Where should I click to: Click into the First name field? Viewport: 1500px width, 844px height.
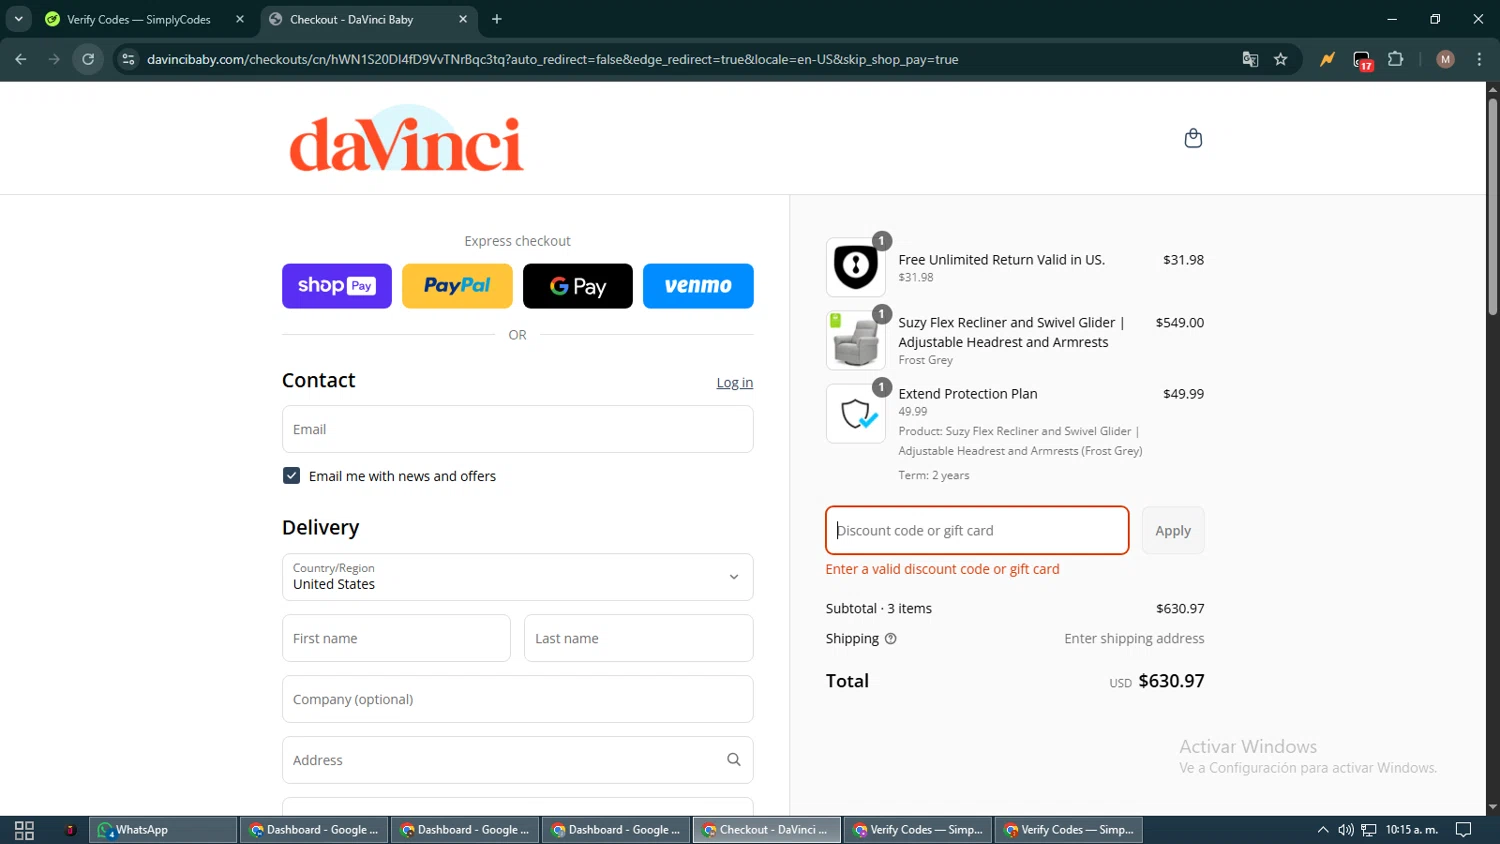click(396, 638)
